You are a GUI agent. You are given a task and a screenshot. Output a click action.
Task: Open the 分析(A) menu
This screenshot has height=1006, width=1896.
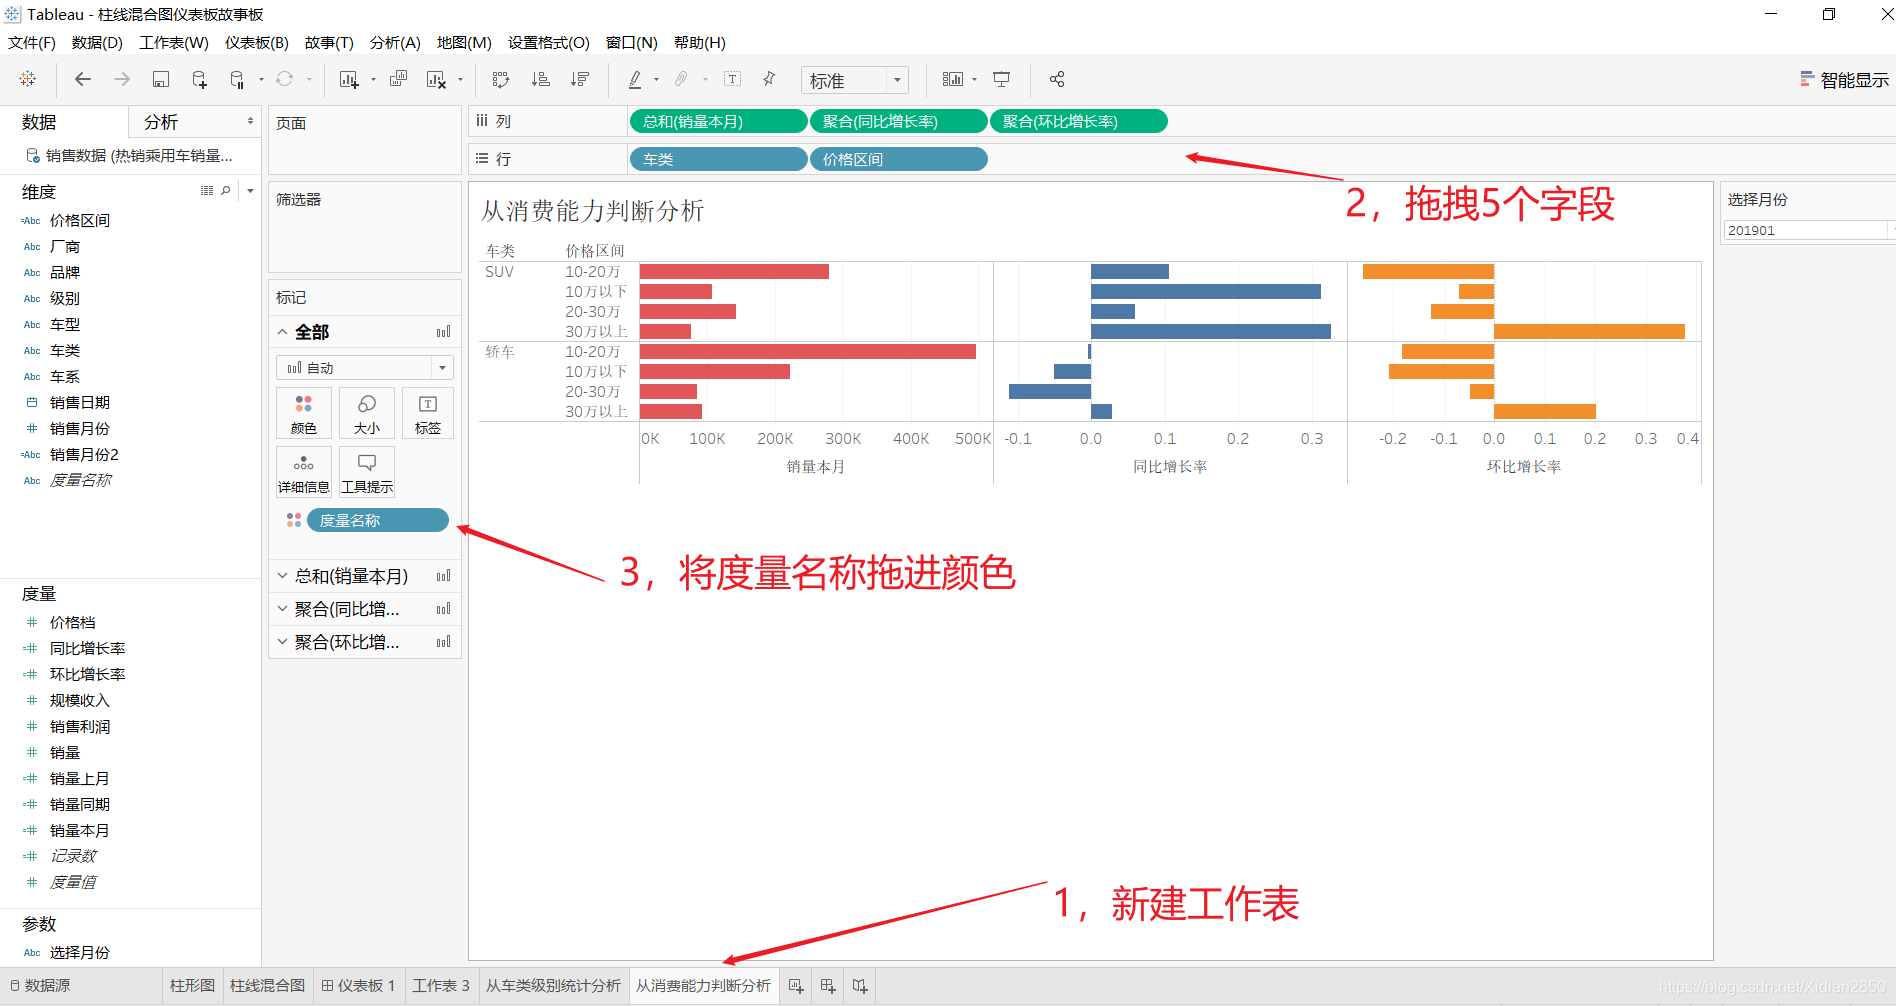pos(395,43)
